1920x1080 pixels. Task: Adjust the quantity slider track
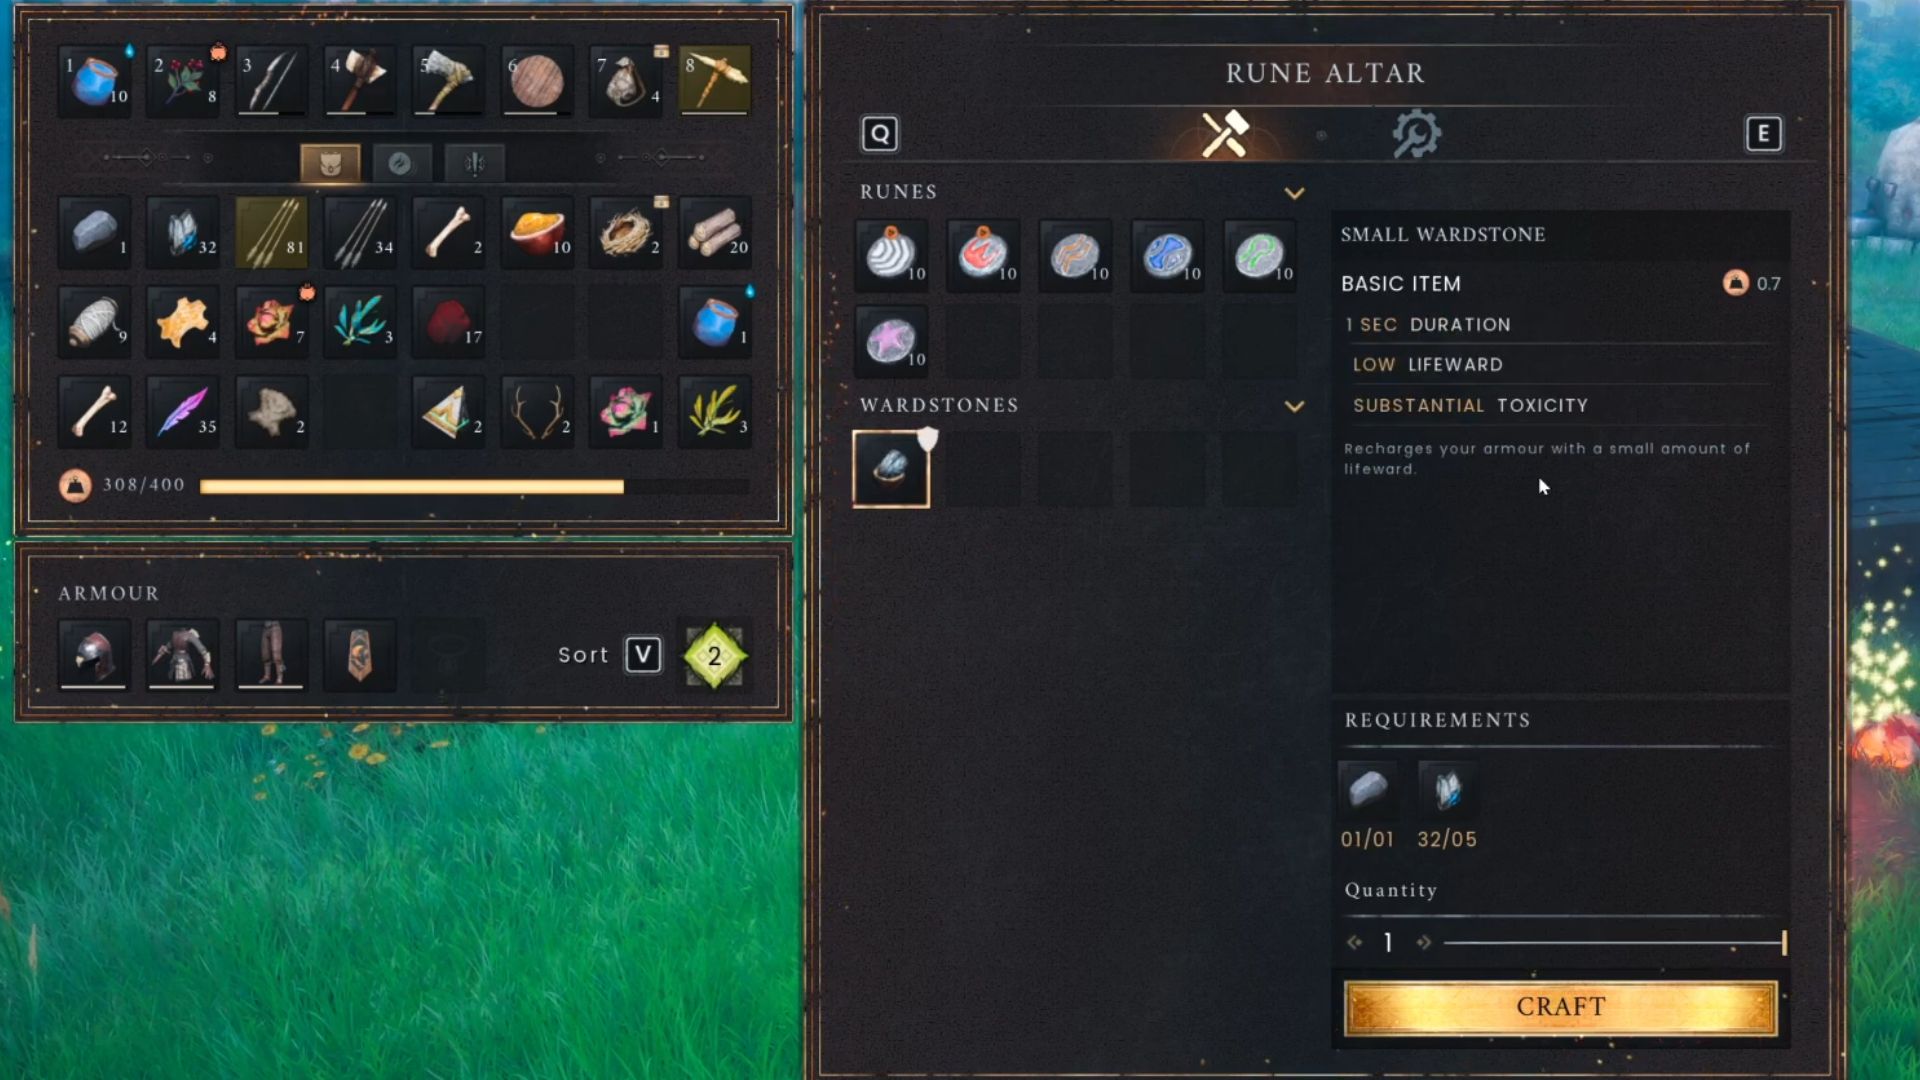(x=1614, y=942)
